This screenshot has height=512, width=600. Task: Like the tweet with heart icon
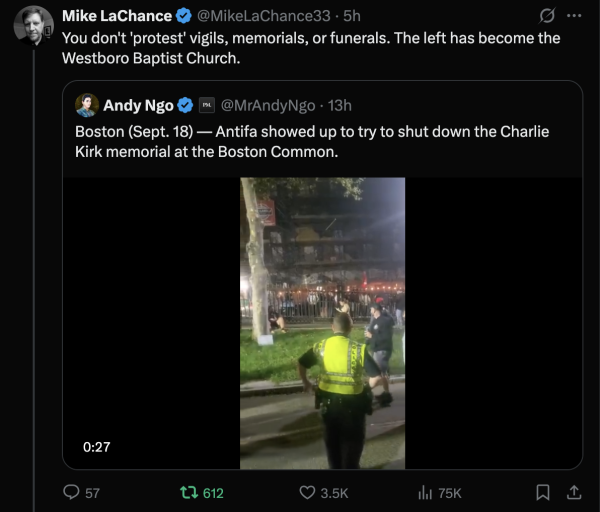(x=309, y=492)
